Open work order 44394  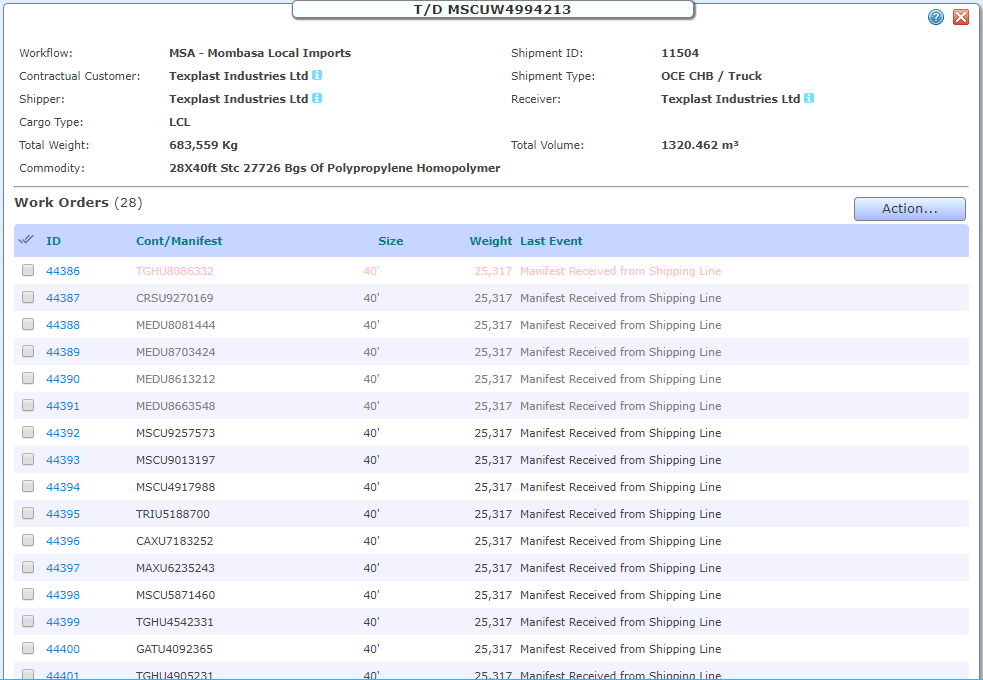tap(61, 486)
